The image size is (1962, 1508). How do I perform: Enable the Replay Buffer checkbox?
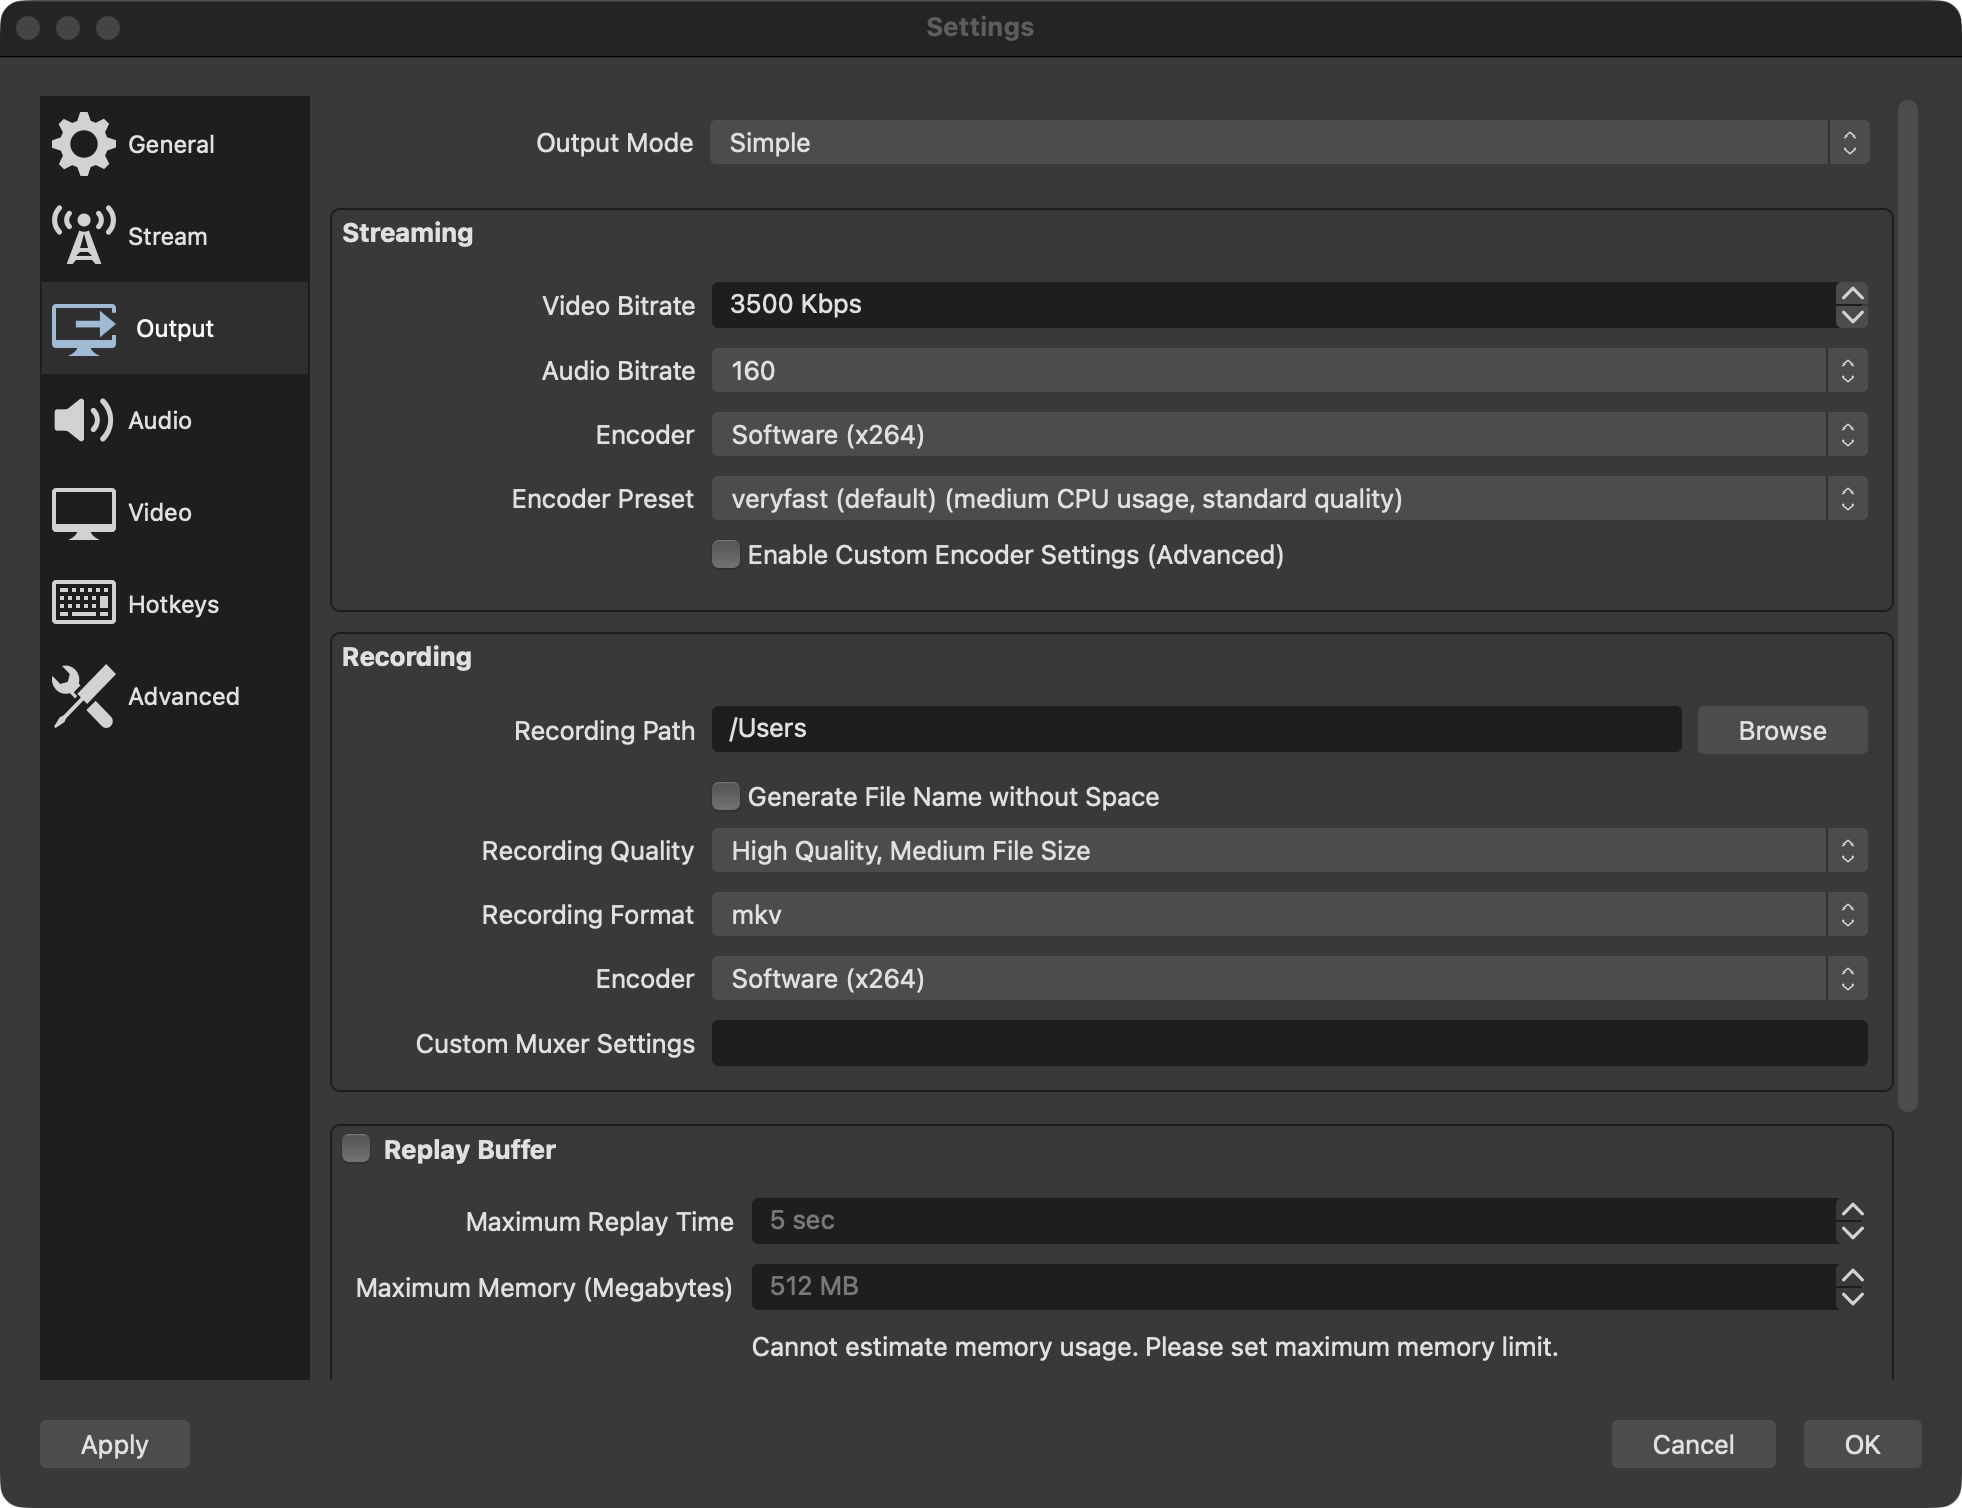click(356, 1148)
